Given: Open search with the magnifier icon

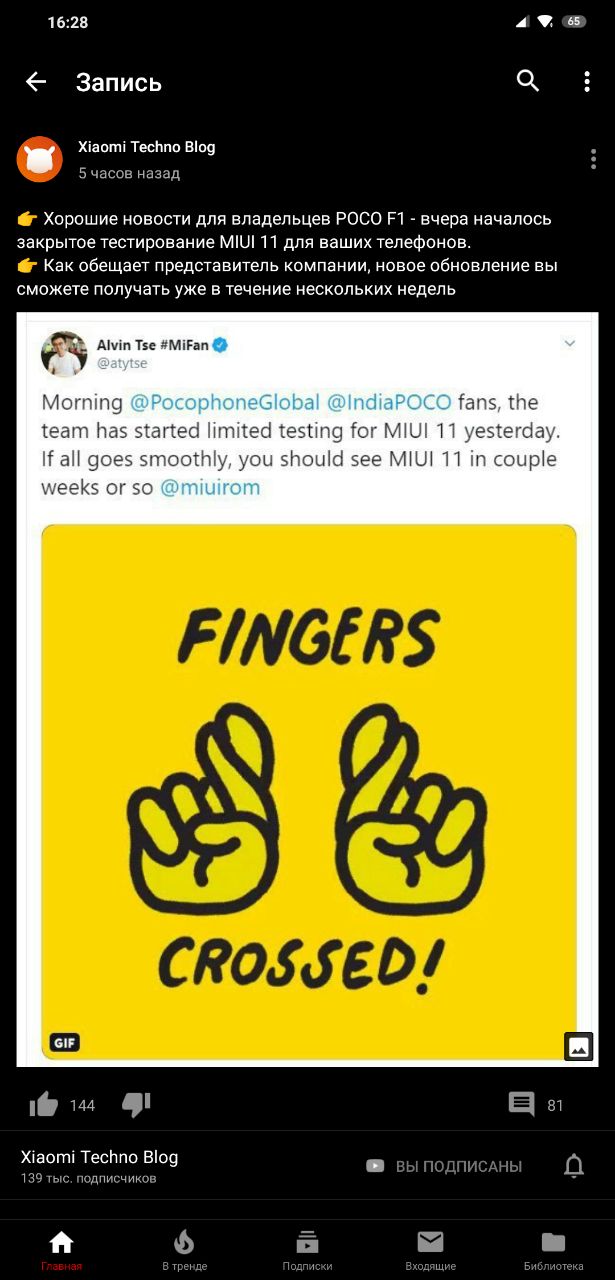Looking at the screenshot, I should 528,81.
